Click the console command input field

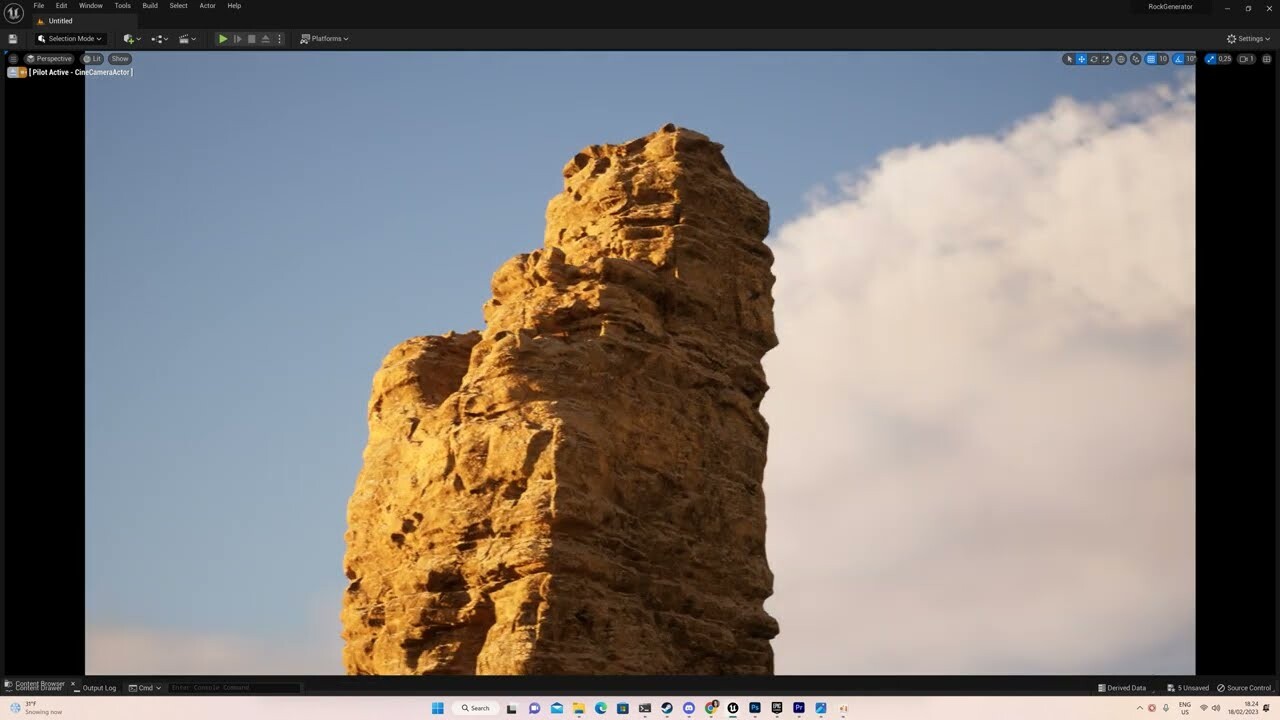(235, 688)
